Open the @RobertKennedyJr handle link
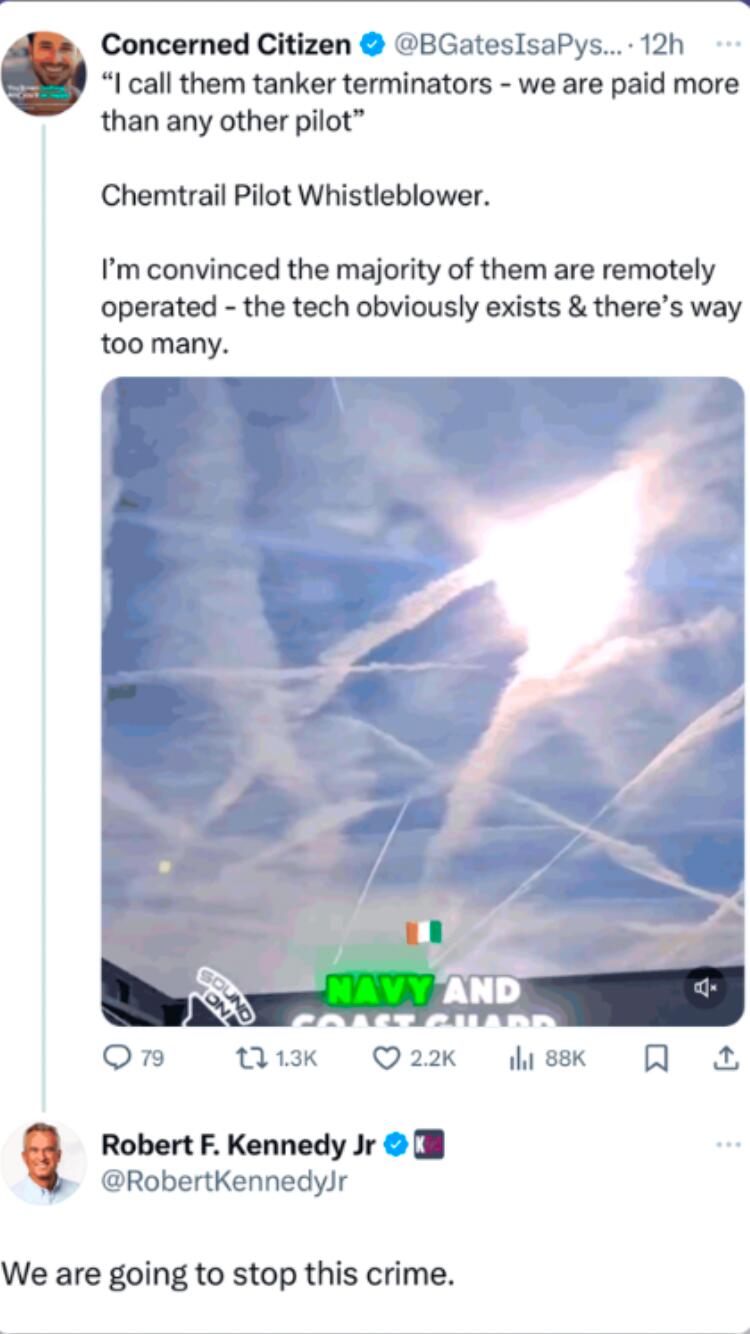Image resolution: width=750 pixels, height=1334 pixels. click(224, 1181)
